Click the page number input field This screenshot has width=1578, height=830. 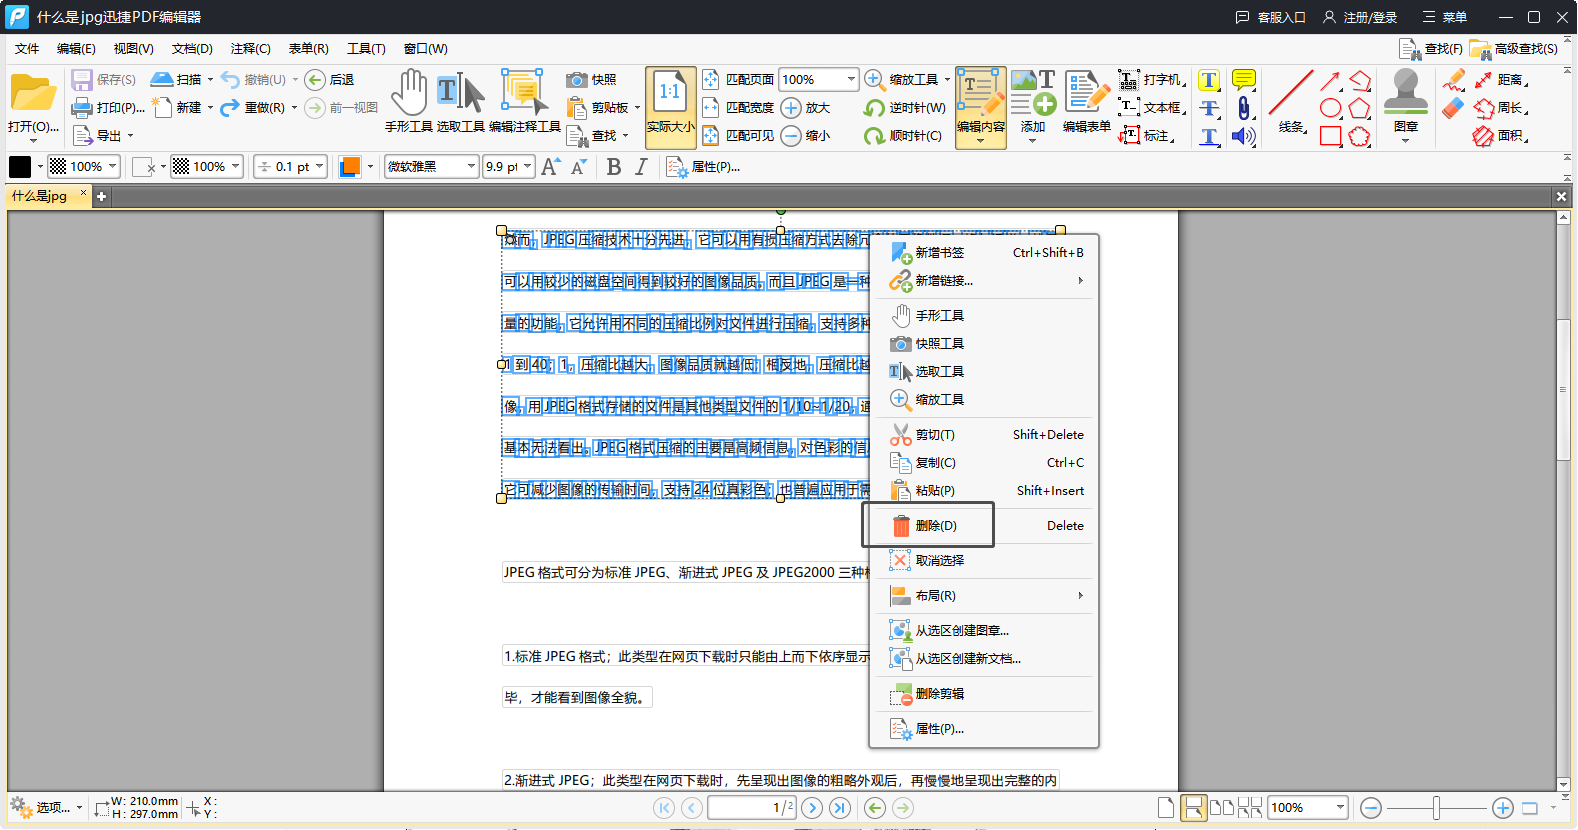click(x=751, y=808)
